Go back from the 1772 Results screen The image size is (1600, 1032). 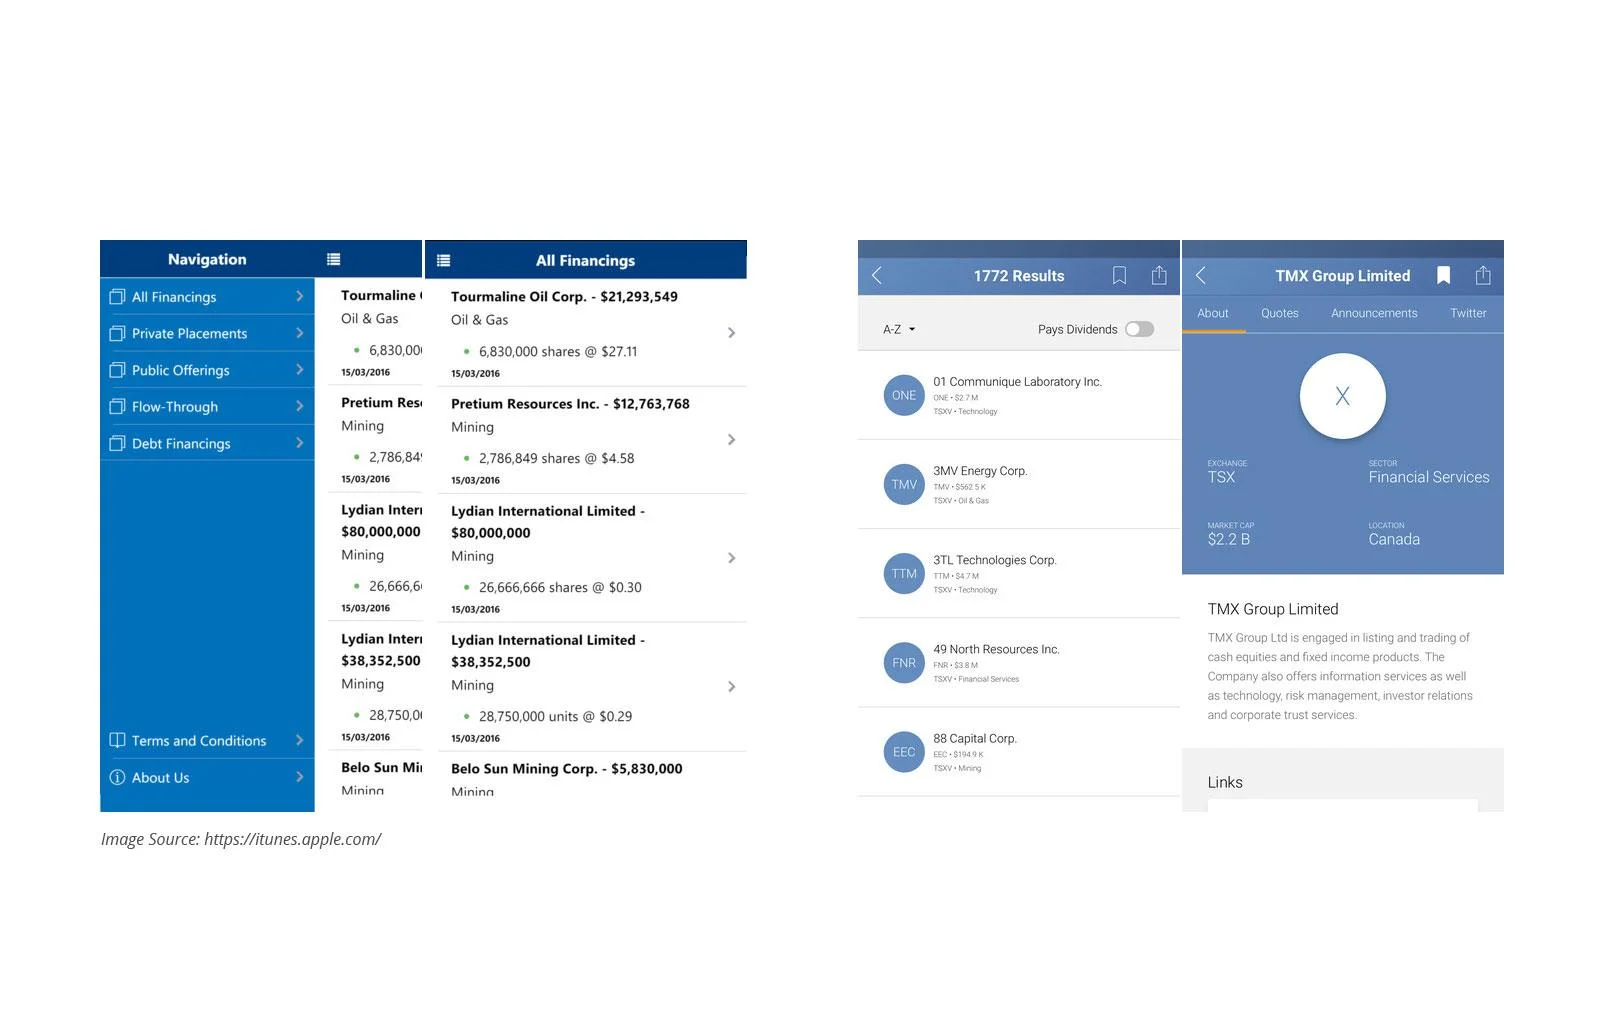(x=877, y=275)
